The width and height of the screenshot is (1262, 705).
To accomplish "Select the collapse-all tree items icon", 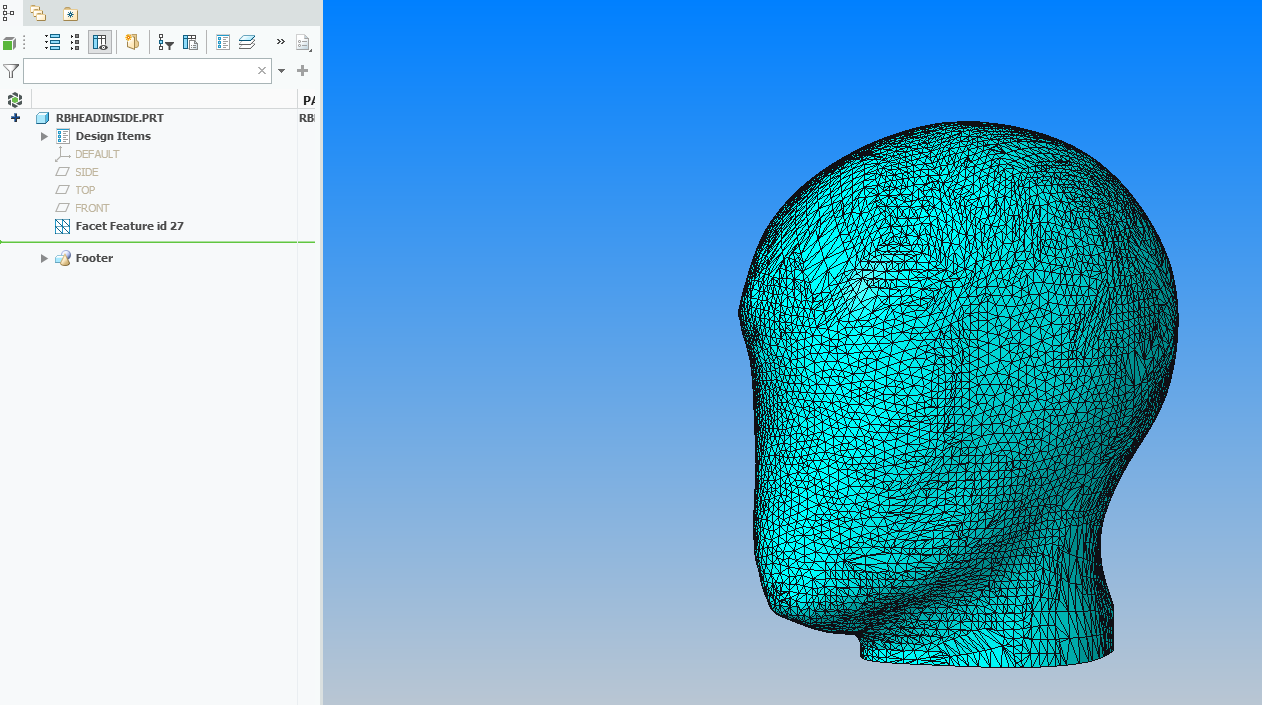I will (x=75, y=42).
